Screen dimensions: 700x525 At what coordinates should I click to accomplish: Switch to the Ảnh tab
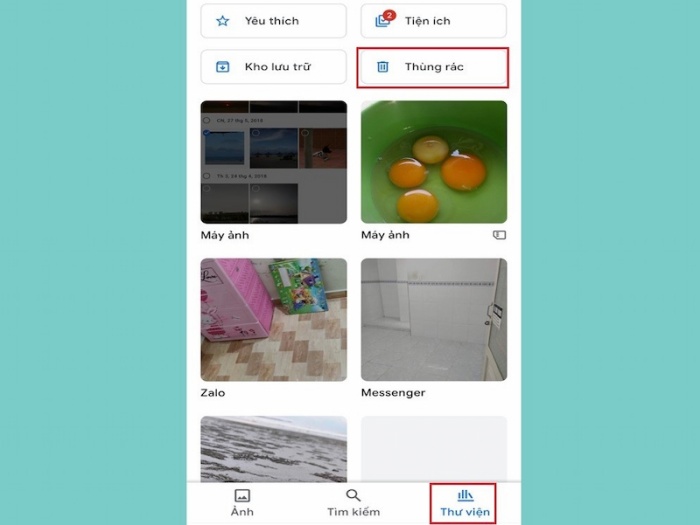242,503
